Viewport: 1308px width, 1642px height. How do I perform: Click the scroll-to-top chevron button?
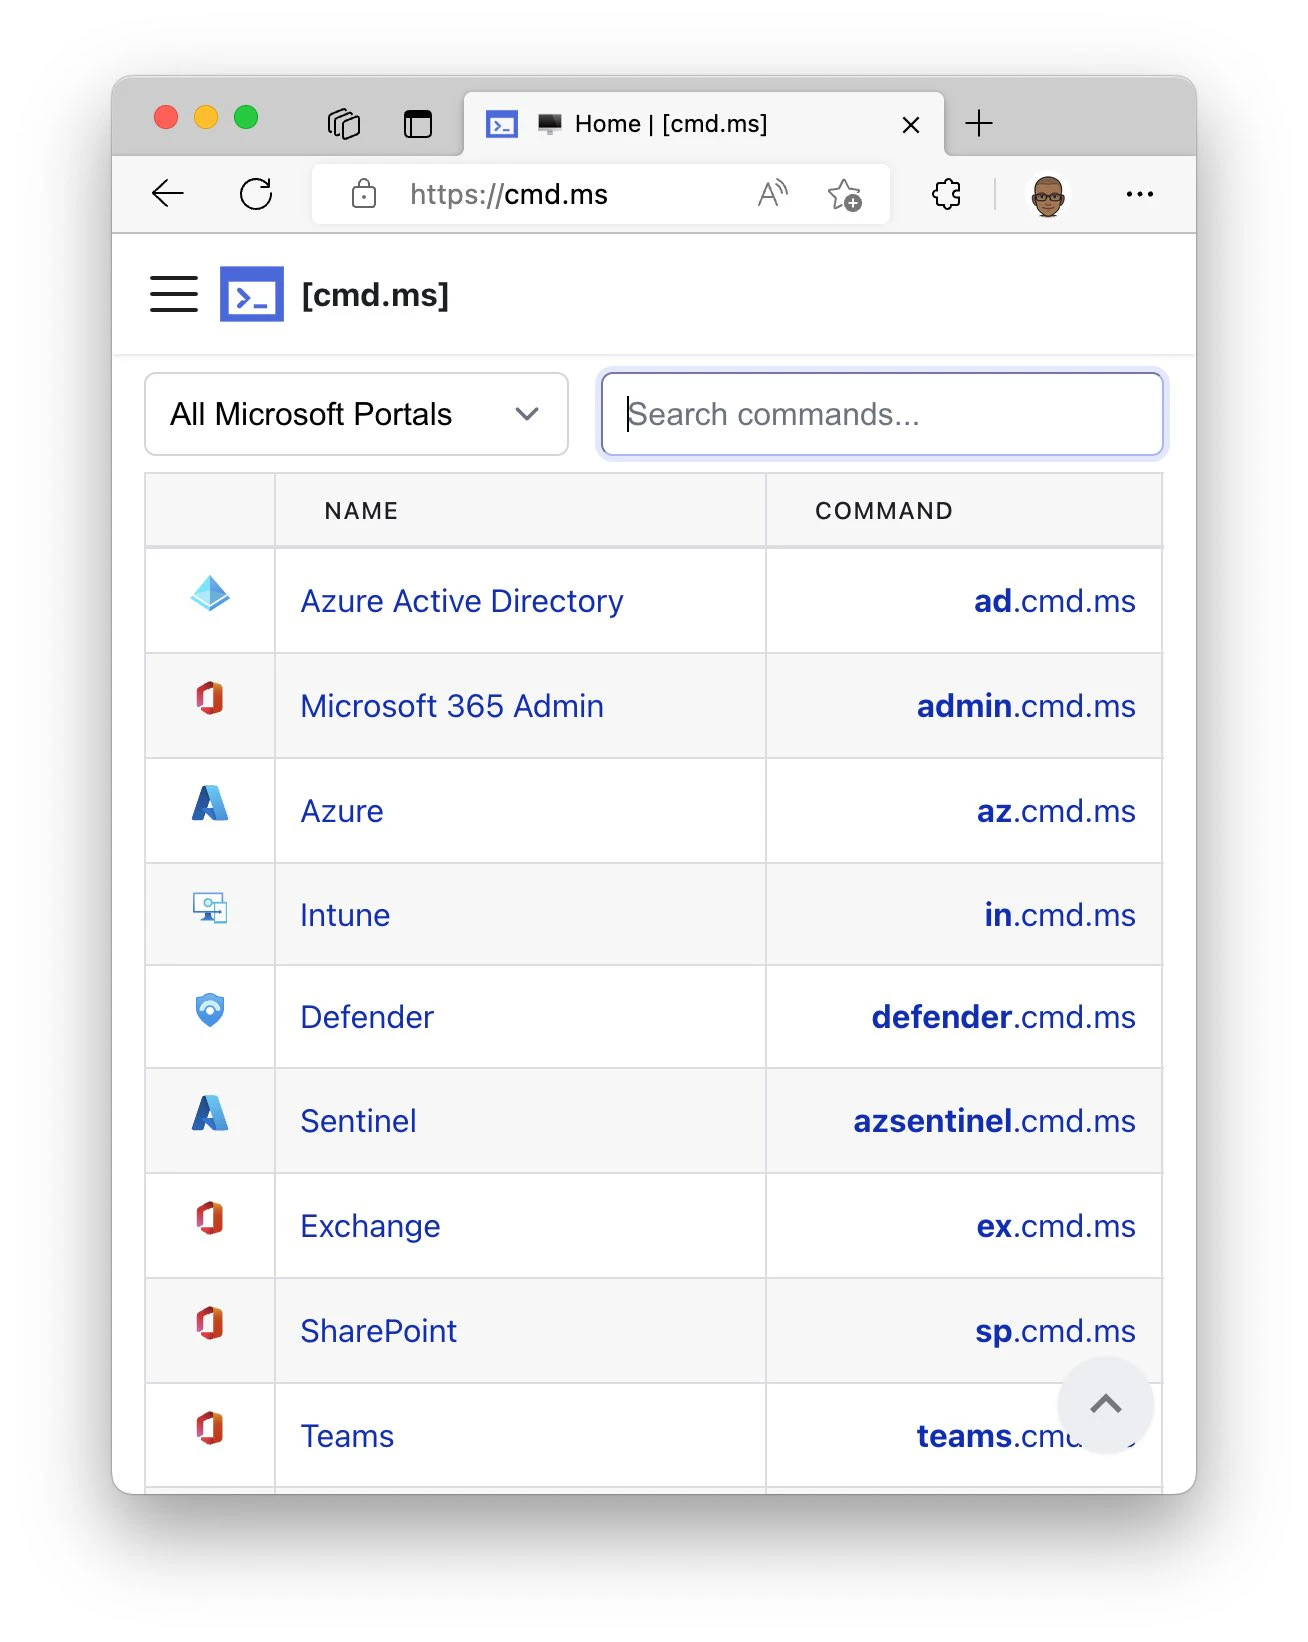click(1106, 1404)
